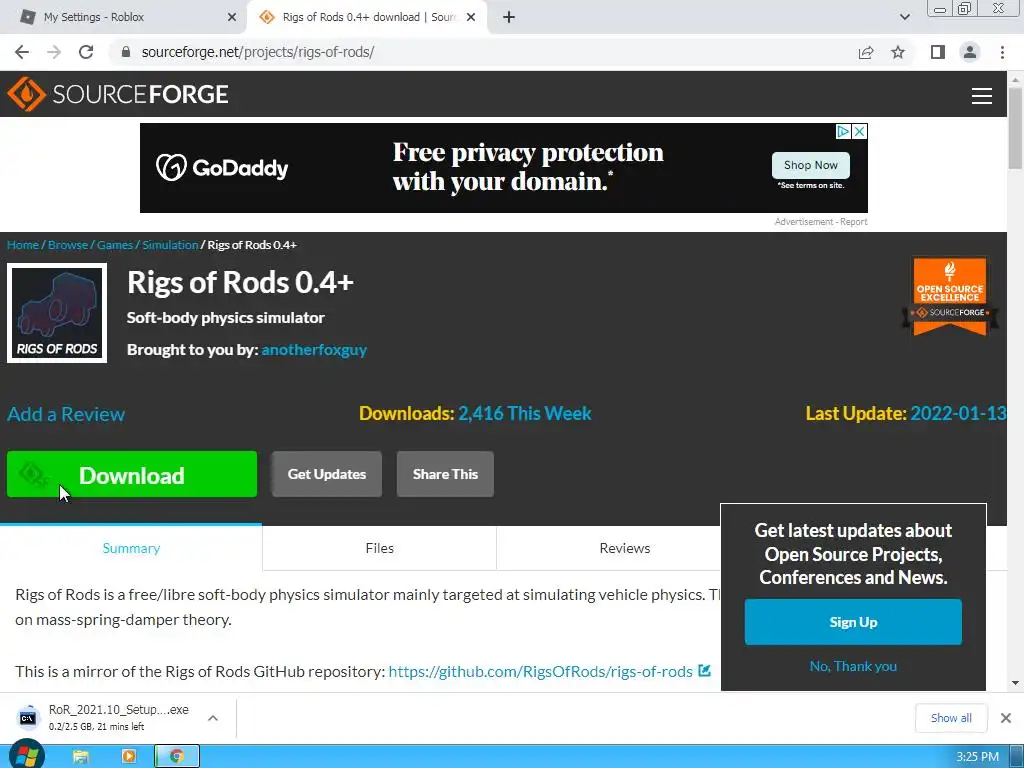This screenshot has width=1024, height=768.
Task: Close the Rigs of Rods SourceForge tab
Action: [472, 17]
